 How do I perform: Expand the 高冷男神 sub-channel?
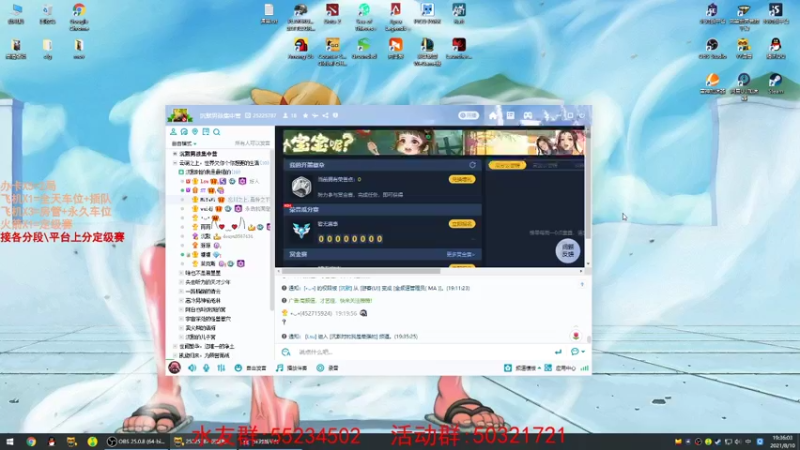[181, 301]
